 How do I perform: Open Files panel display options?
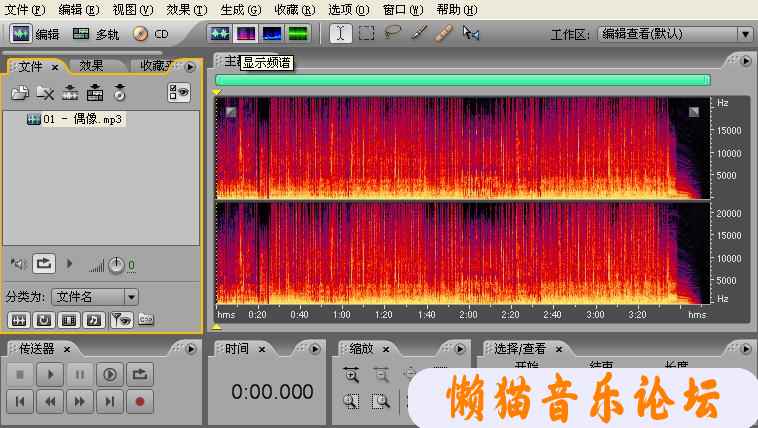[x=179, y=92]
